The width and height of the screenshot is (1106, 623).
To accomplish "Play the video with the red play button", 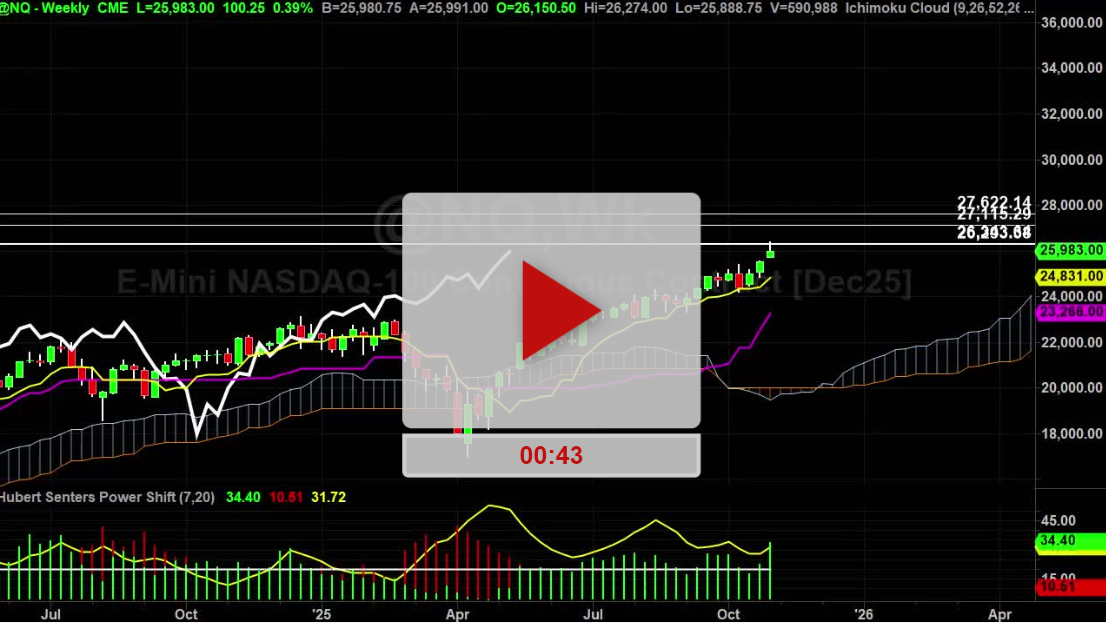I will pyautogui.click(x=561, y=310).
